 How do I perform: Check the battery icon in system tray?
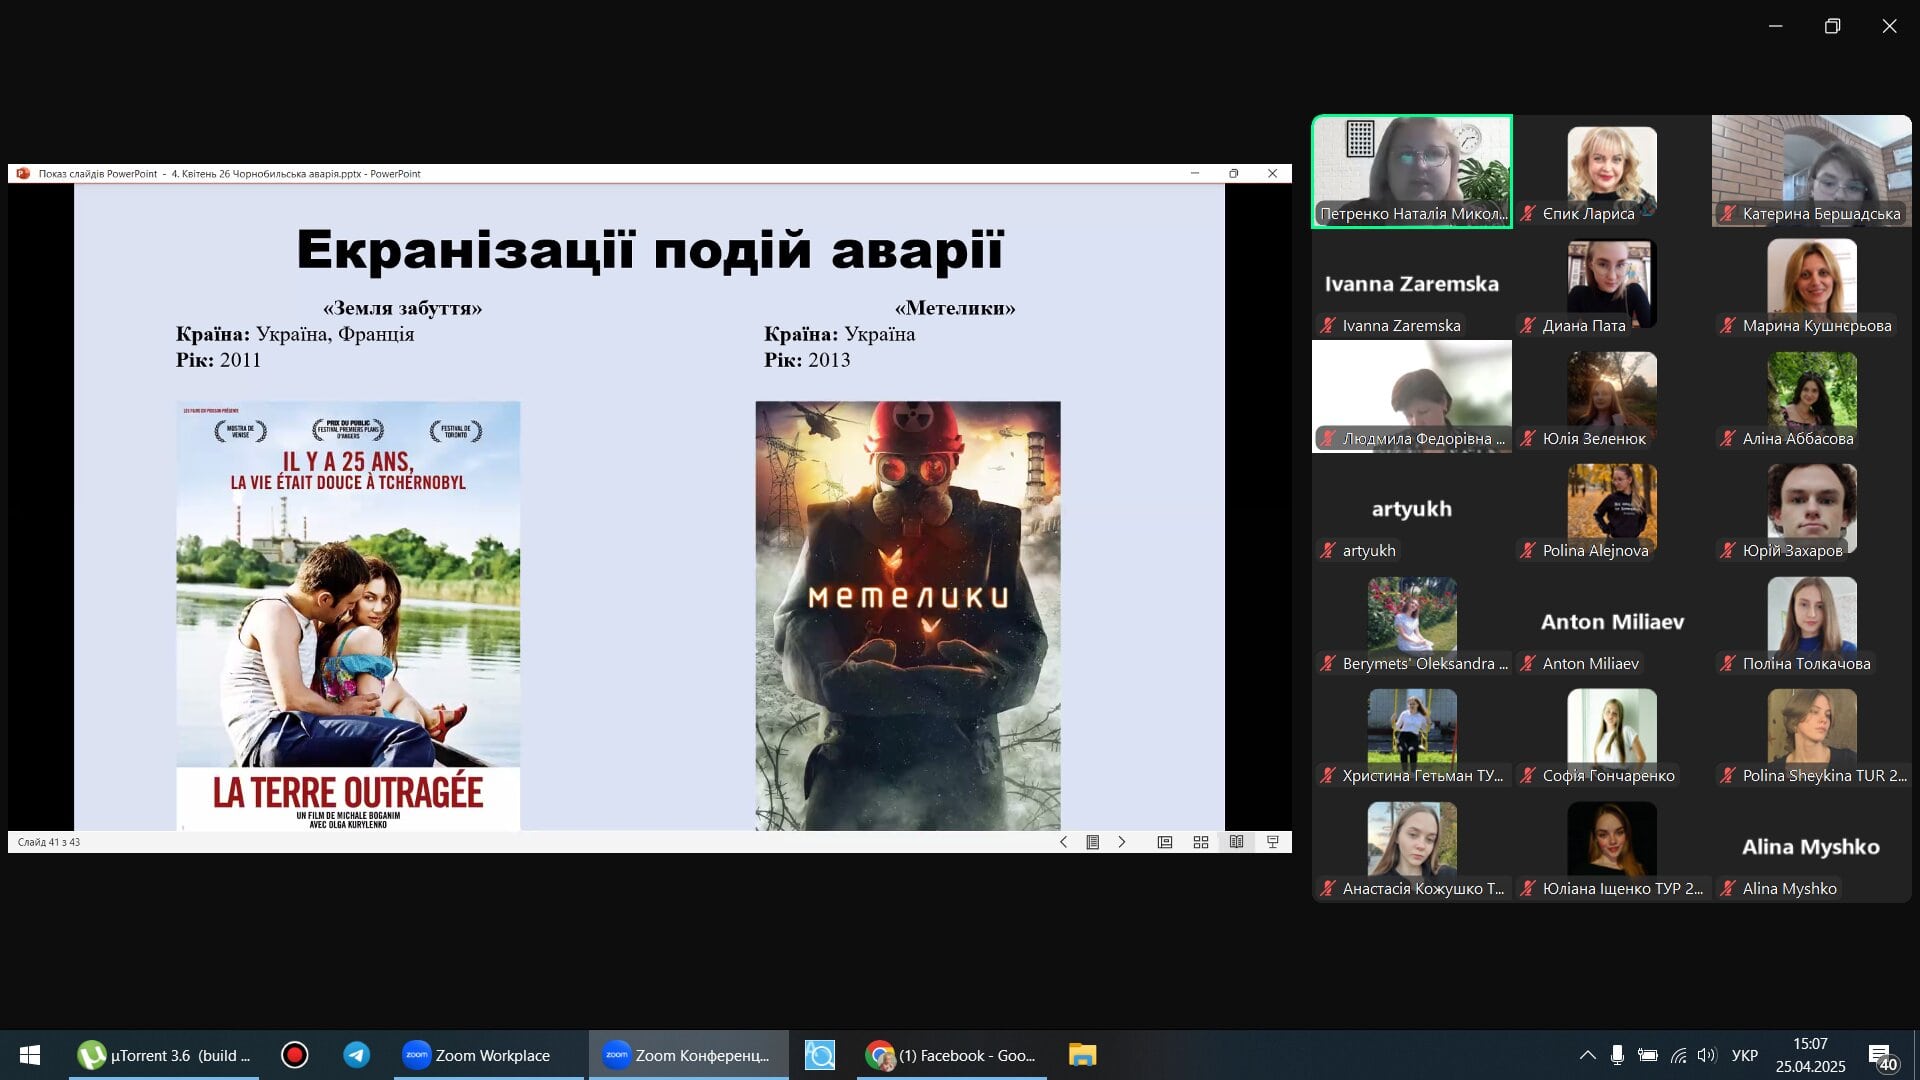point(1648,1055)
